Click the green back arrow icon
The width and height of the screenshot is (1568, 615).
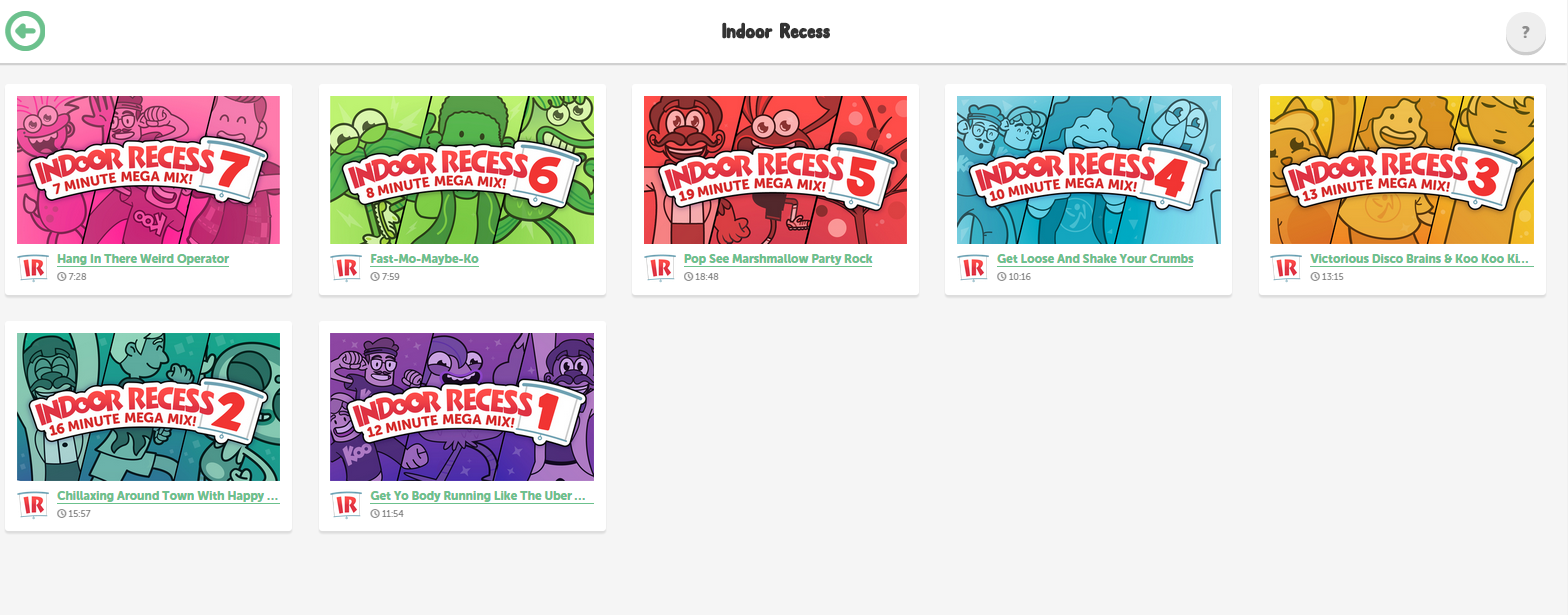pyautogui.click(x=25, y=31)
